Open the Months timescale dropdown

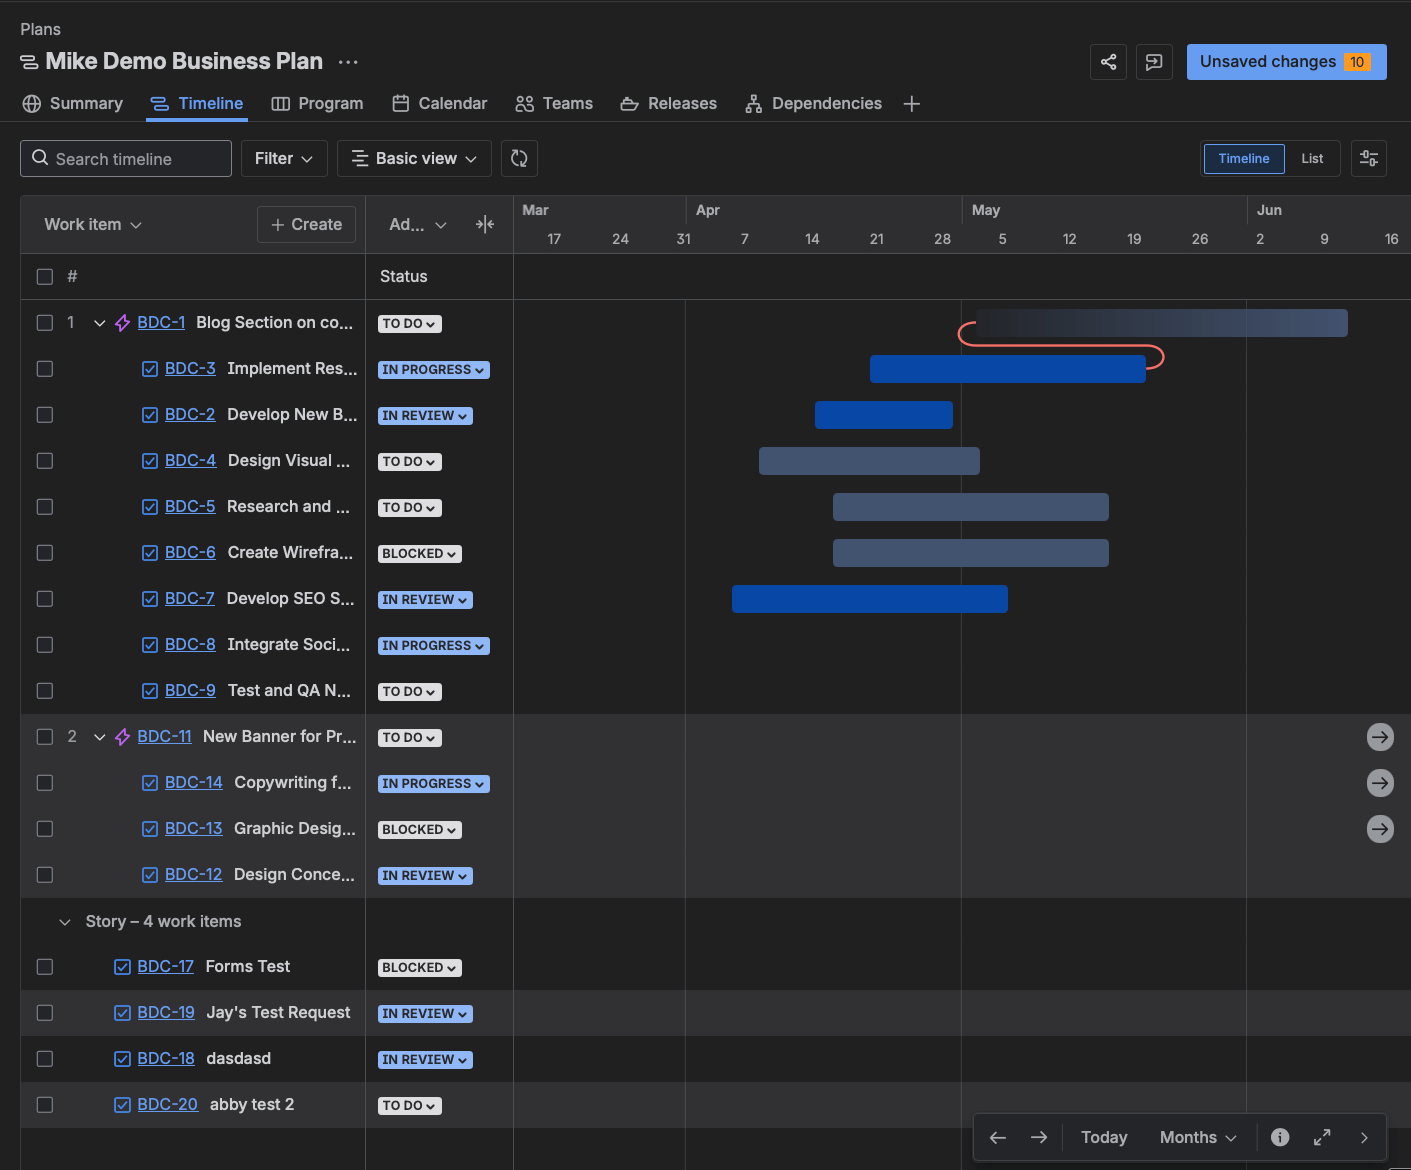click(1198, 1137)
